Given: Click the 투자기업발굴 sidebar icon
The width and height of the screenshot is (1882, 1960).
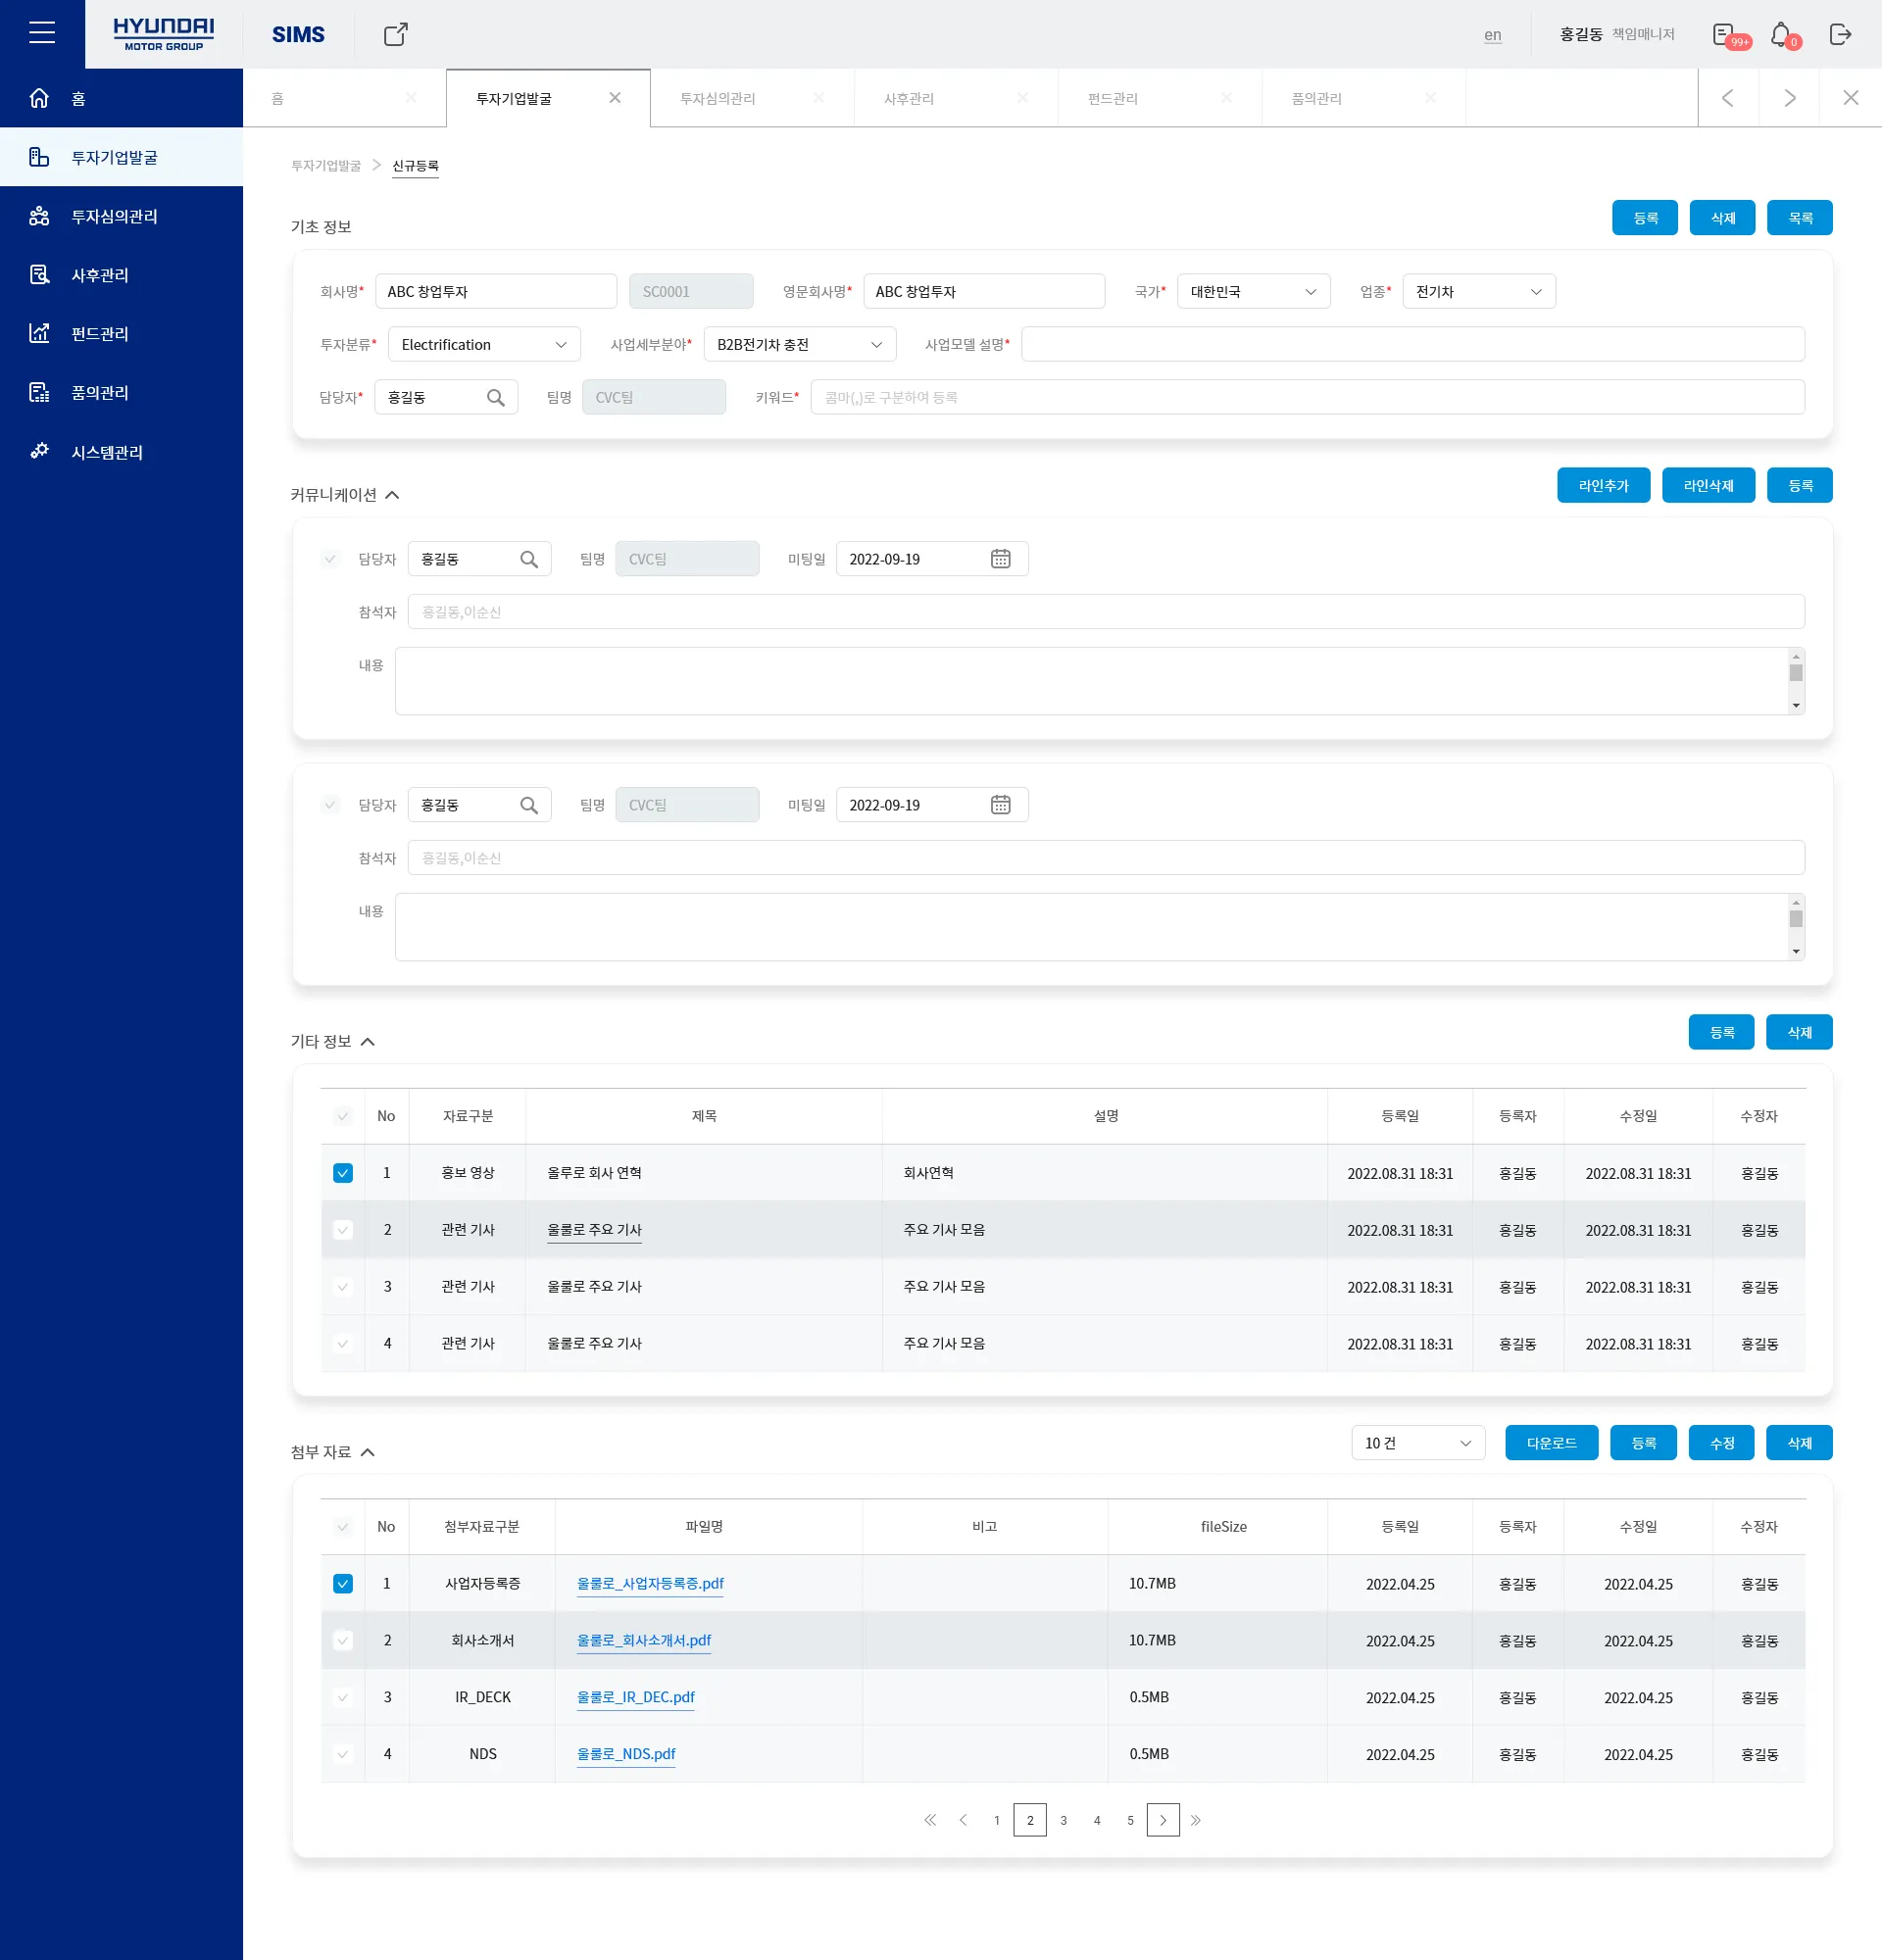Looking at the screenshot, I should [39, 157].
